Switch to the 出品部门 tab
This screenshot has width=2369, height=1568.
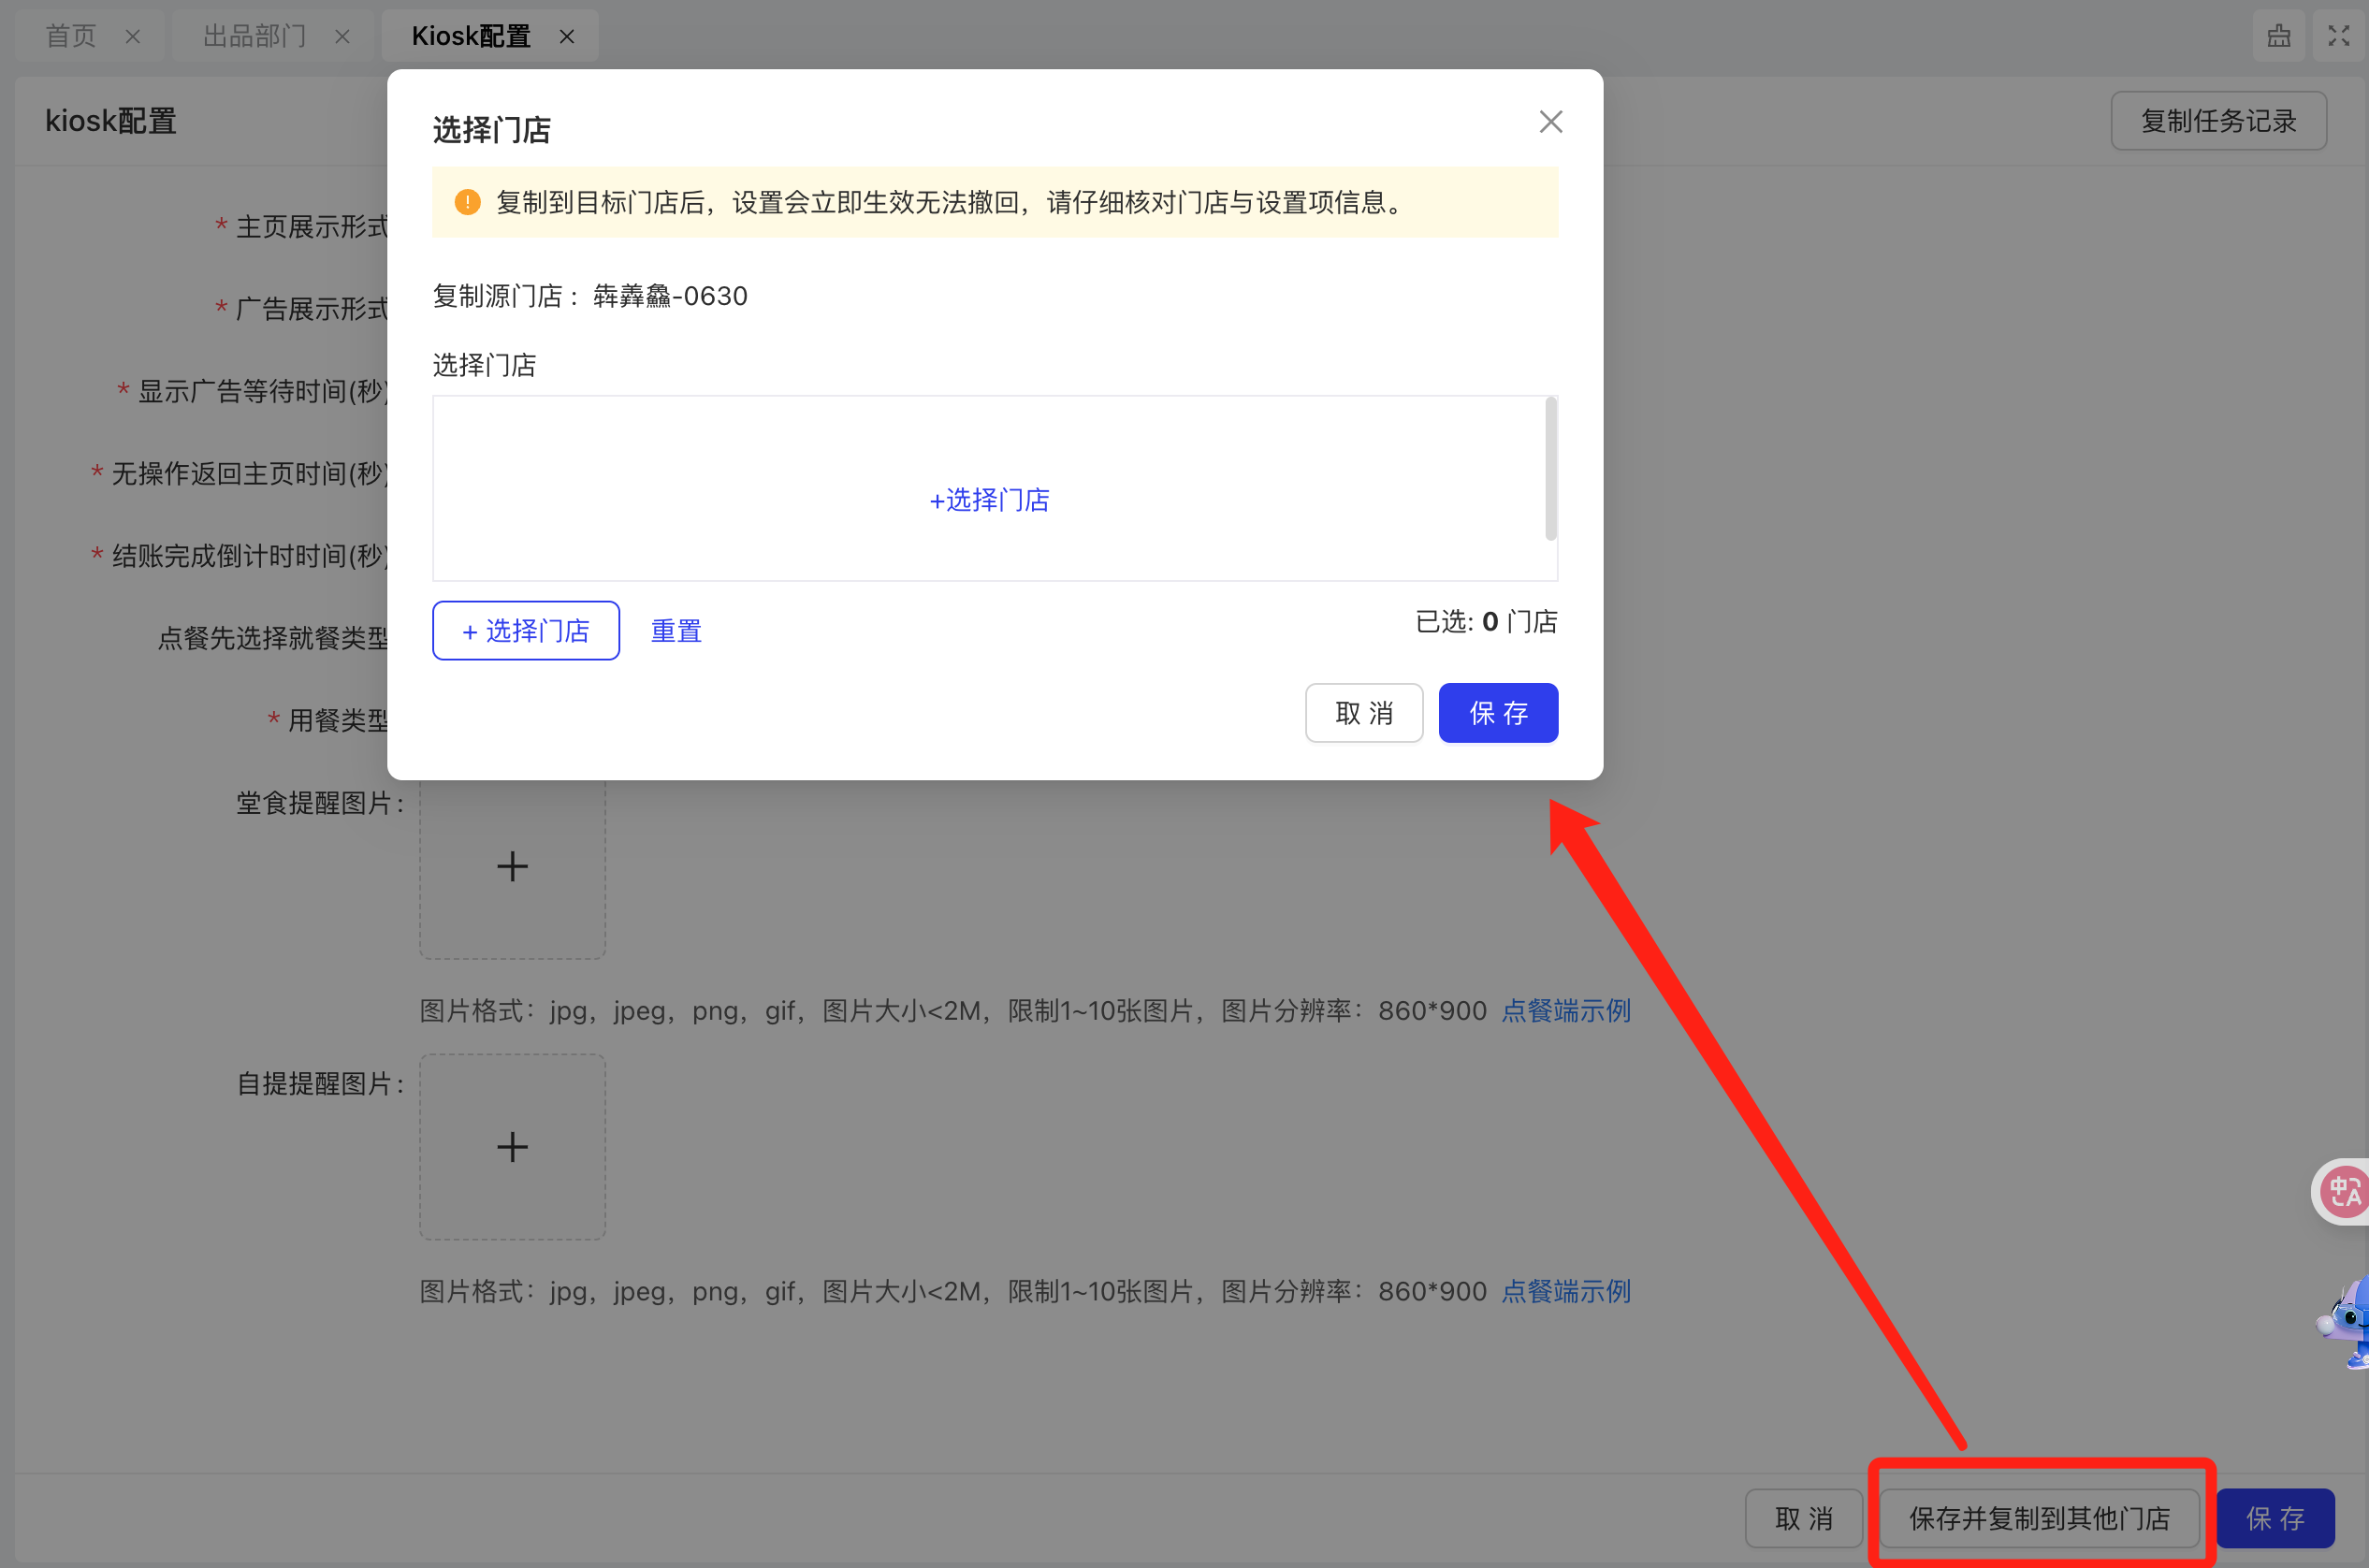click(254, 37)
